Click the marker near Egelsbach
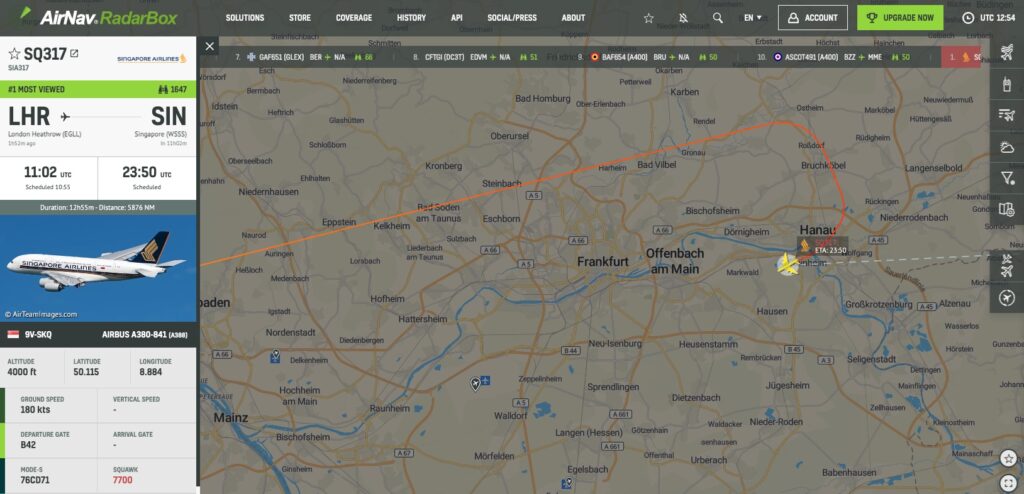1024x494 pixels. tap(568, 484)
